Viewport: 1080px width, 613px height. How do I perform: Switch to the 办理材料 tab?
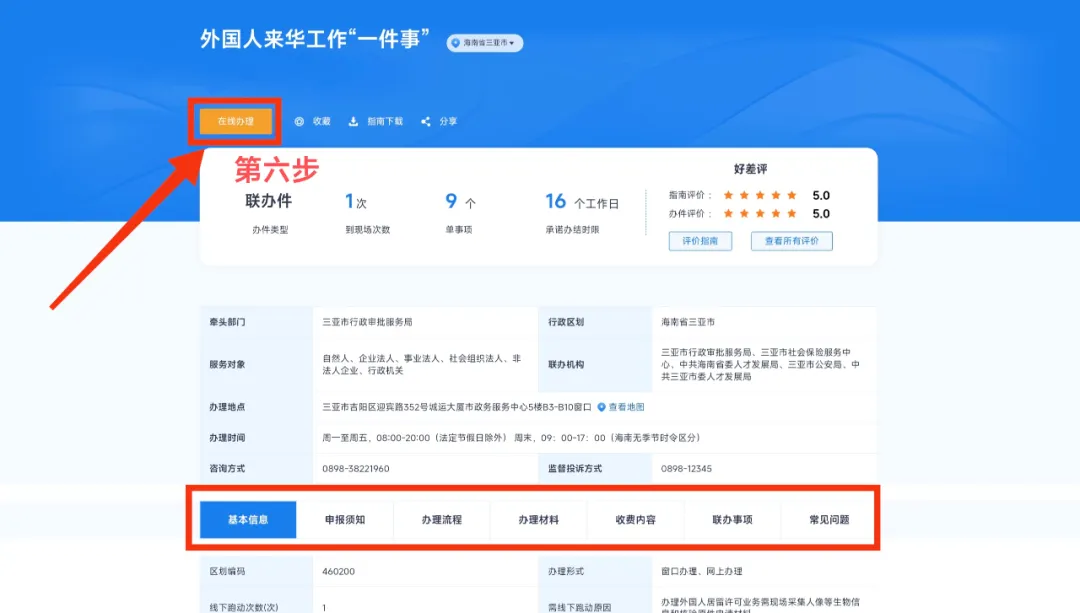[538, 520]
